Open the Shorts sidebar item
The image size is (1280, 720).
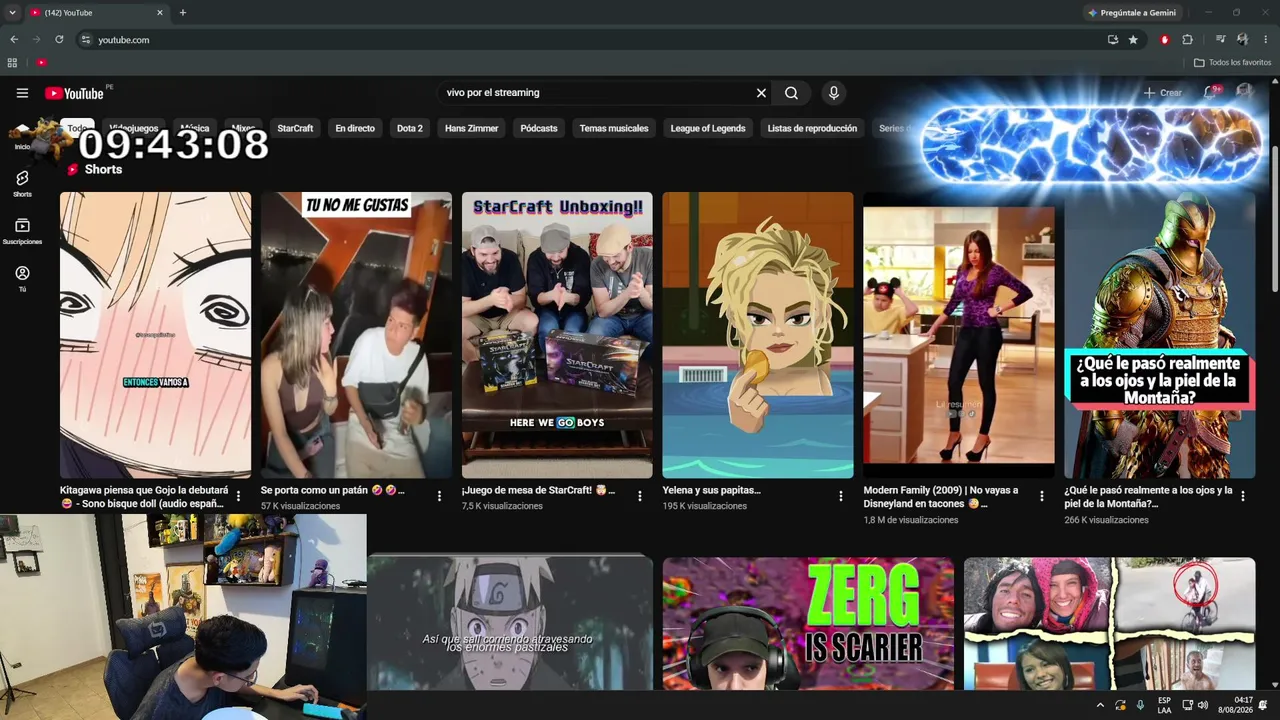[22, 182]
